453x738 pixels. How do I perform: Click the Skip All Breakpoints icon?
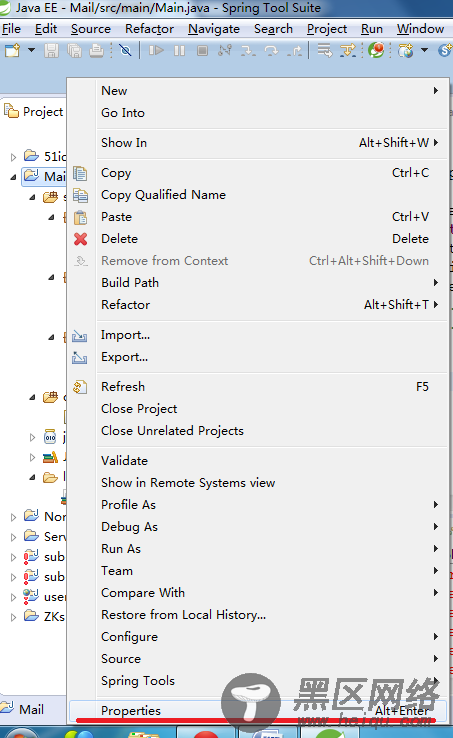pos(125,50)
